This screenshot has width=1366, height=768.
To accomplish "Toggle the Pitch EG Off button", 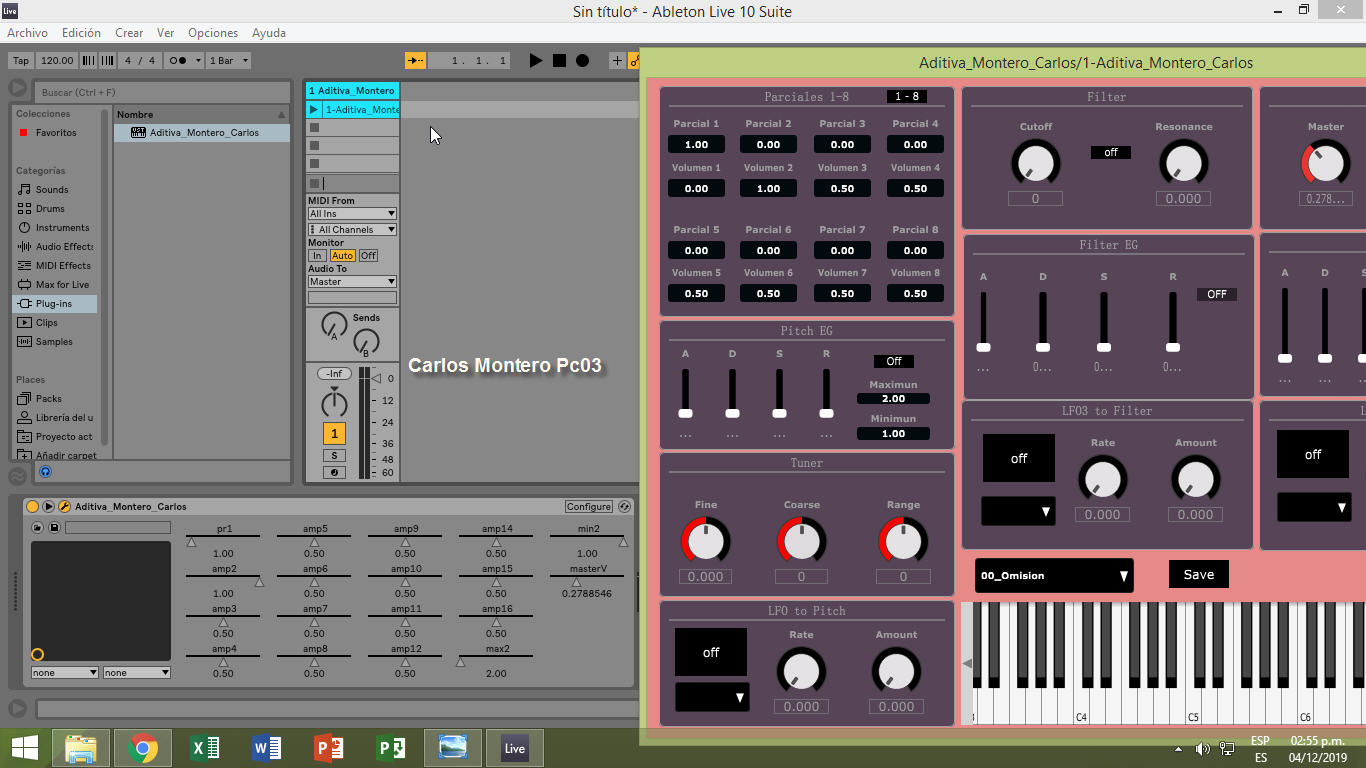I will click(894, 361).
